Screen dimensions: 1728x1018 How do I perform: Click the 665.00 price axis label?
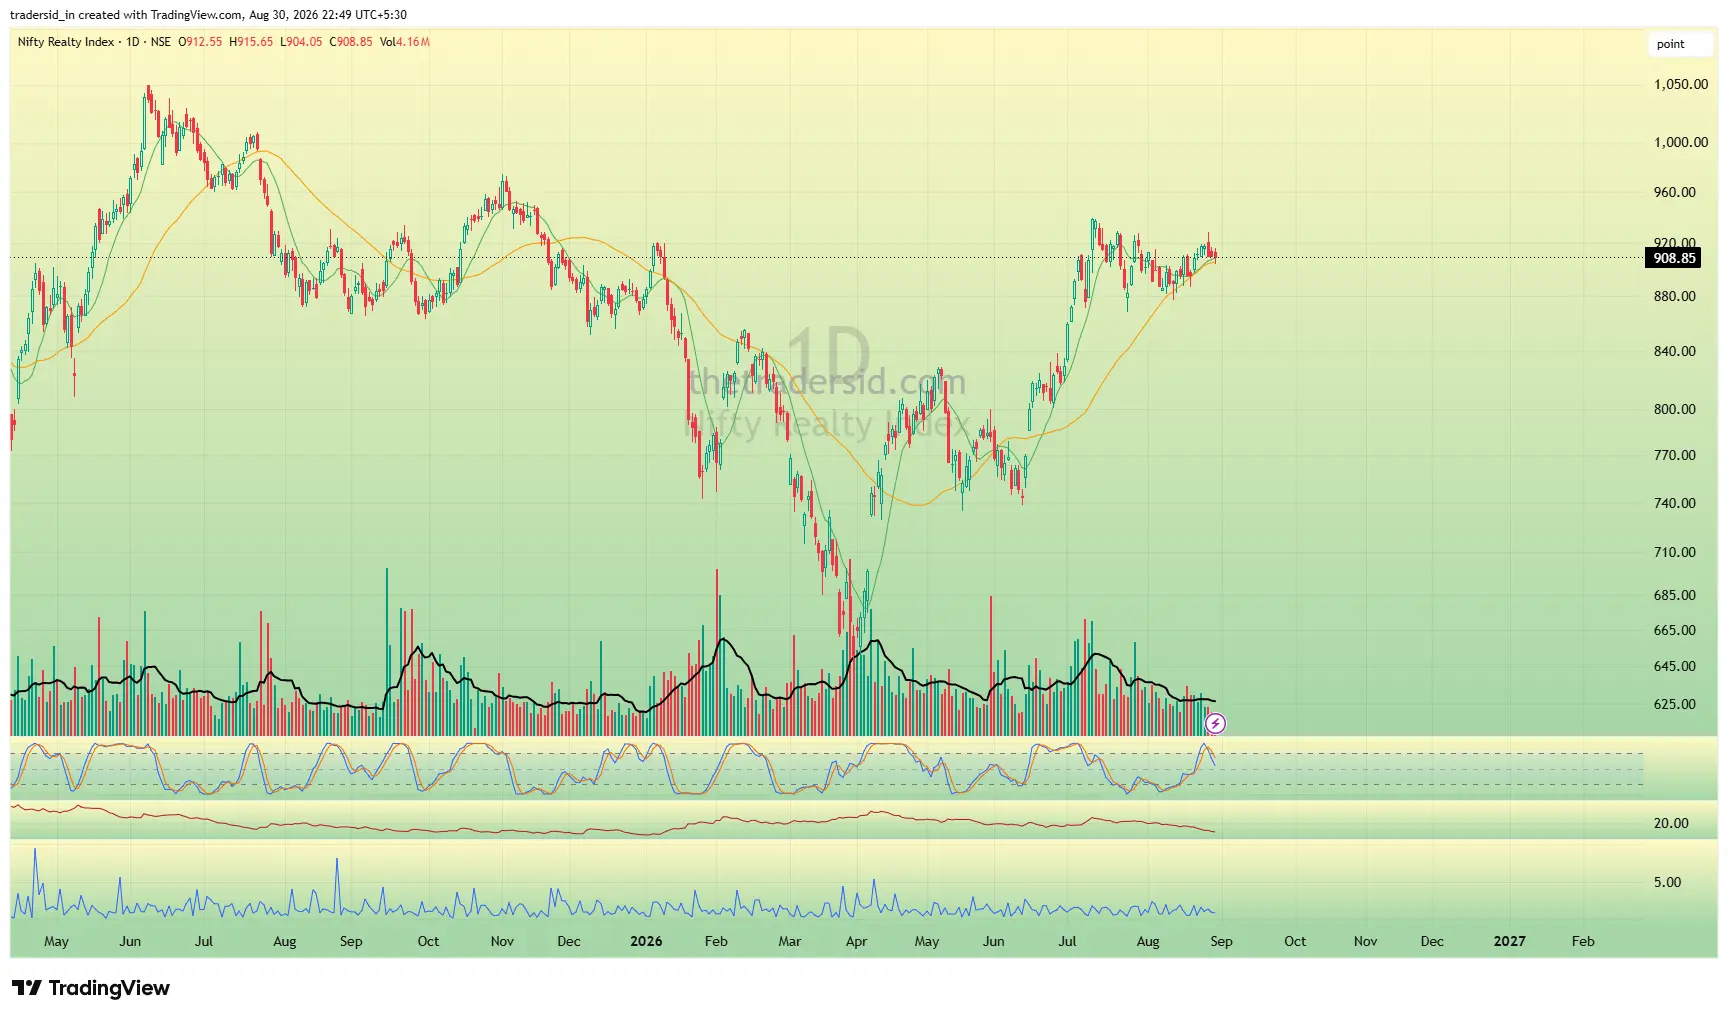1675,630
